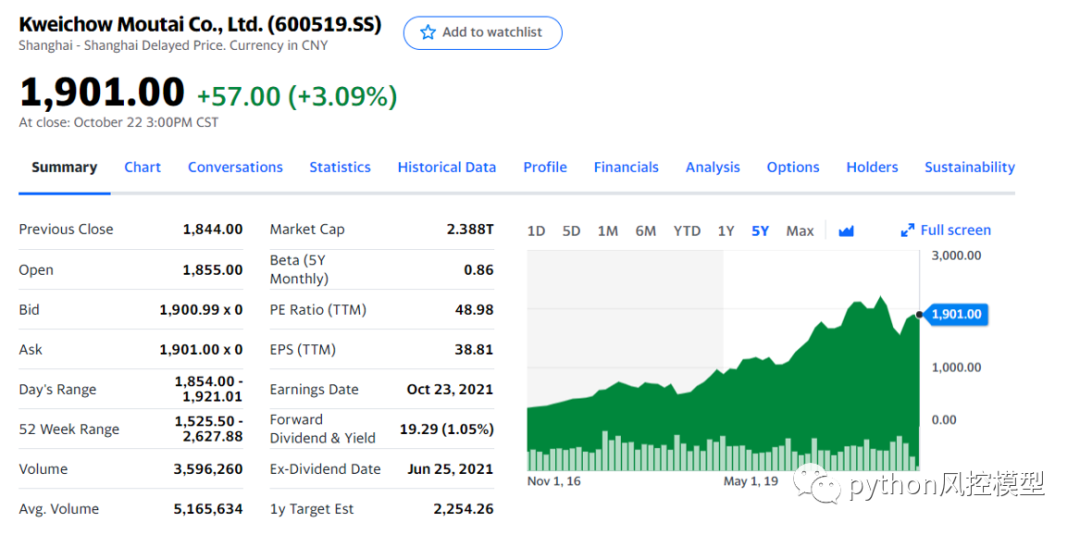
Task: Click the 1y Target Est value 2,254.26
Action: pyautogui.click(x=464, y=510)
